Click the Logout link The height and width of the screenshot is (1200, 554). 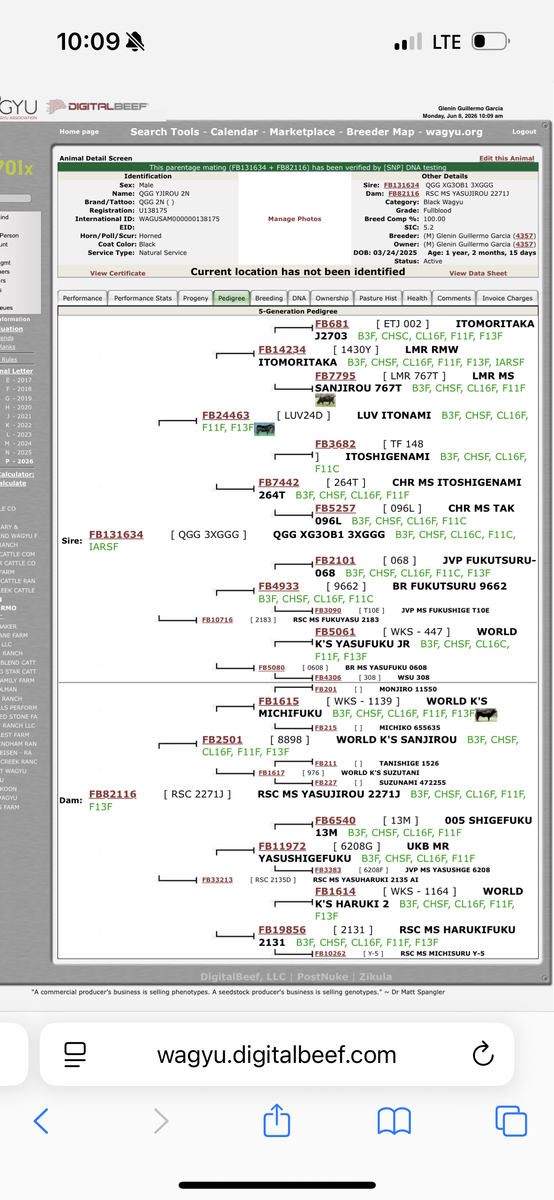tap(524, 132)
